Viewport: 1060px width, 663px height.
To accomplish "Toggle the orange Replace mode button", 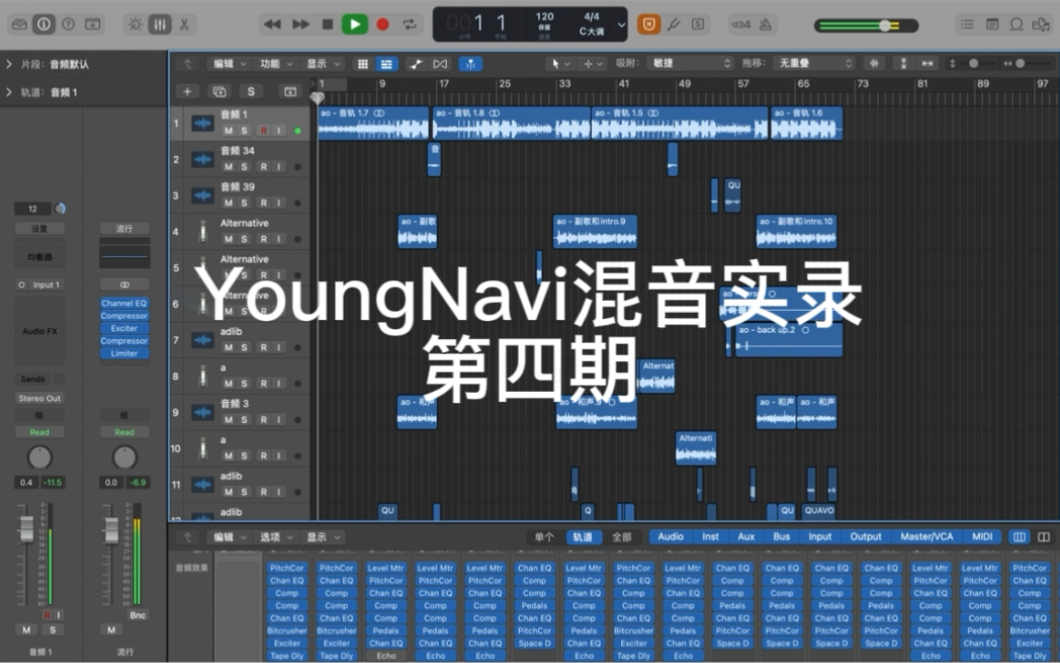I will pyautogui.click(x=648, y=25).
